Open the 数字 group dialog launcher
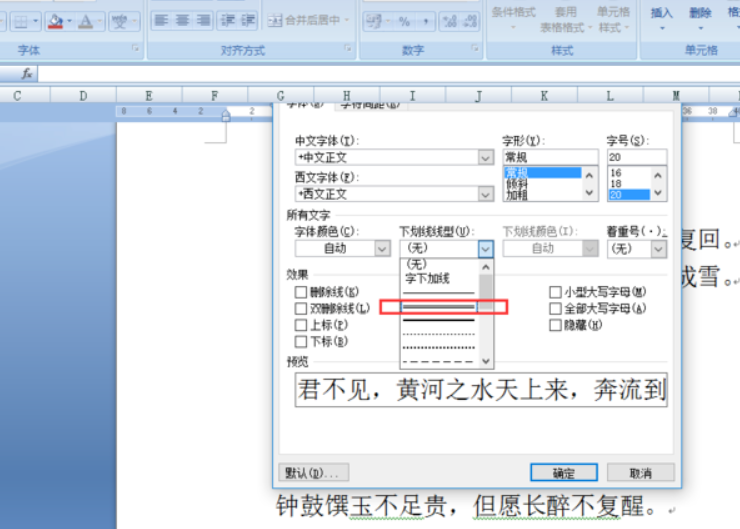 click(475, 48)
